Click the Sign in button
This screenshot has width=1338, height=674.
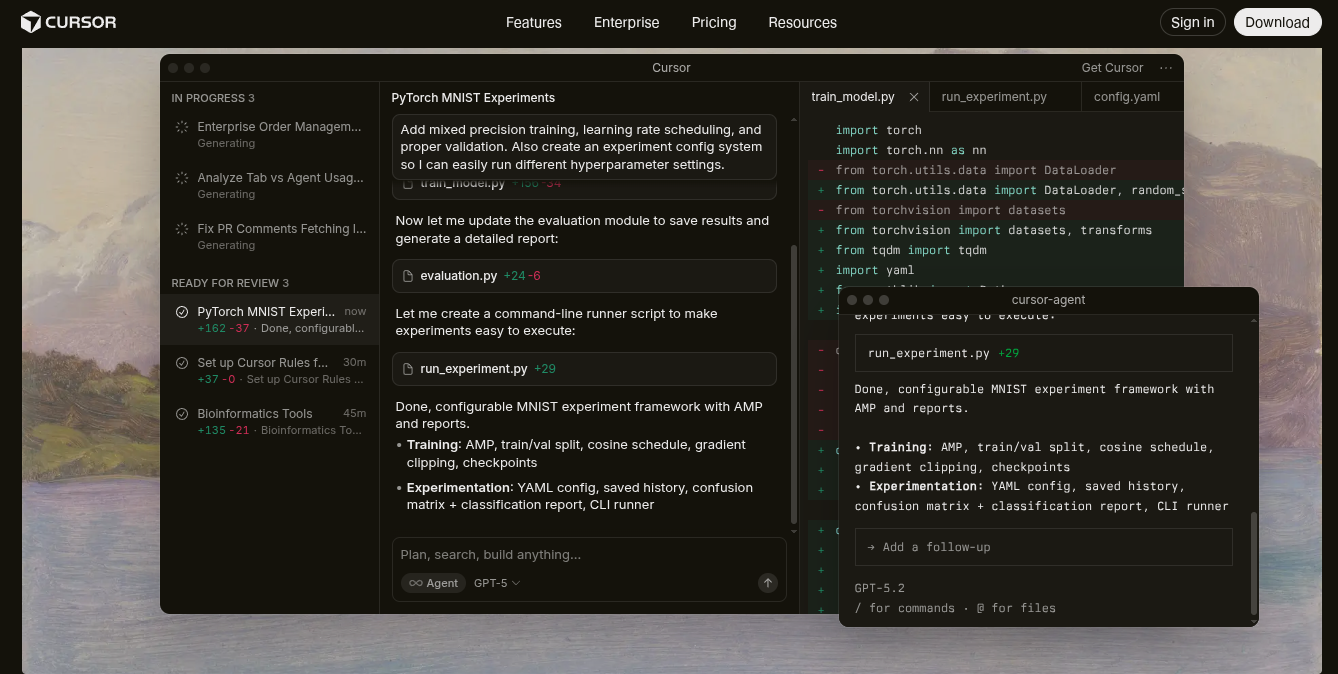tap(1192, 22)
